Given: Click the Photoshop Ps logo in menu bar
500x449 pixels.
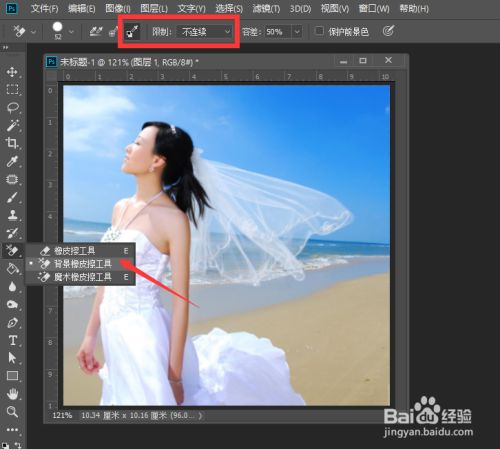Looking at the screenshot, I should click(12, 8).
